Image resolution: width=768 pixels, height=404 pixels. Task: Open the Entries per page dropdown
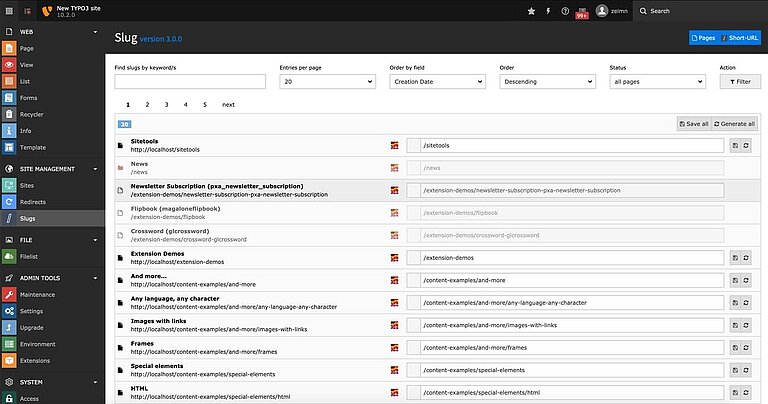[x=327, y=82]
